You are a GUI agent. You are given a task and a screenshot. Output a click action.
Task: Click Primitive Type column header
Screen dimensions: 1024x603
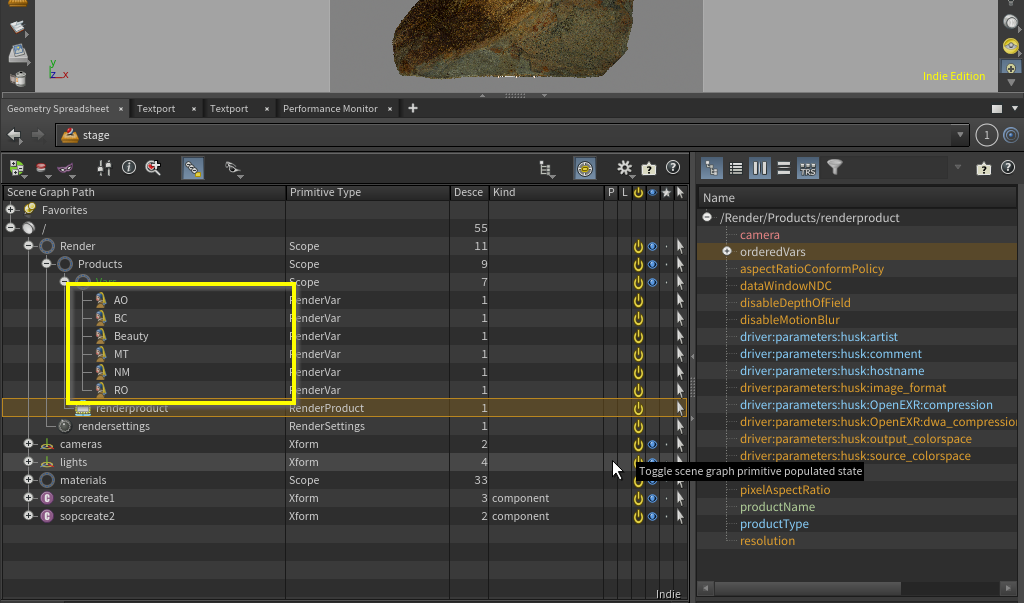pyautogui.click(x=368, y=192)
